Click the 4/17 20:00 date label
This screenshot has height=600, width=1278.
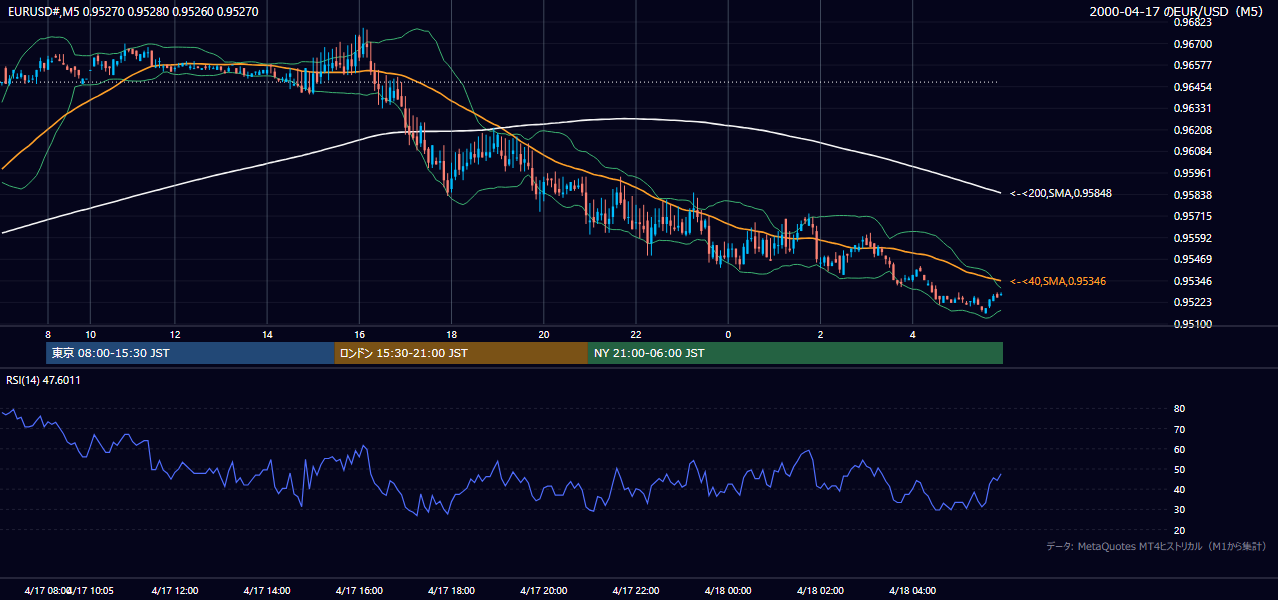(543, 590)
